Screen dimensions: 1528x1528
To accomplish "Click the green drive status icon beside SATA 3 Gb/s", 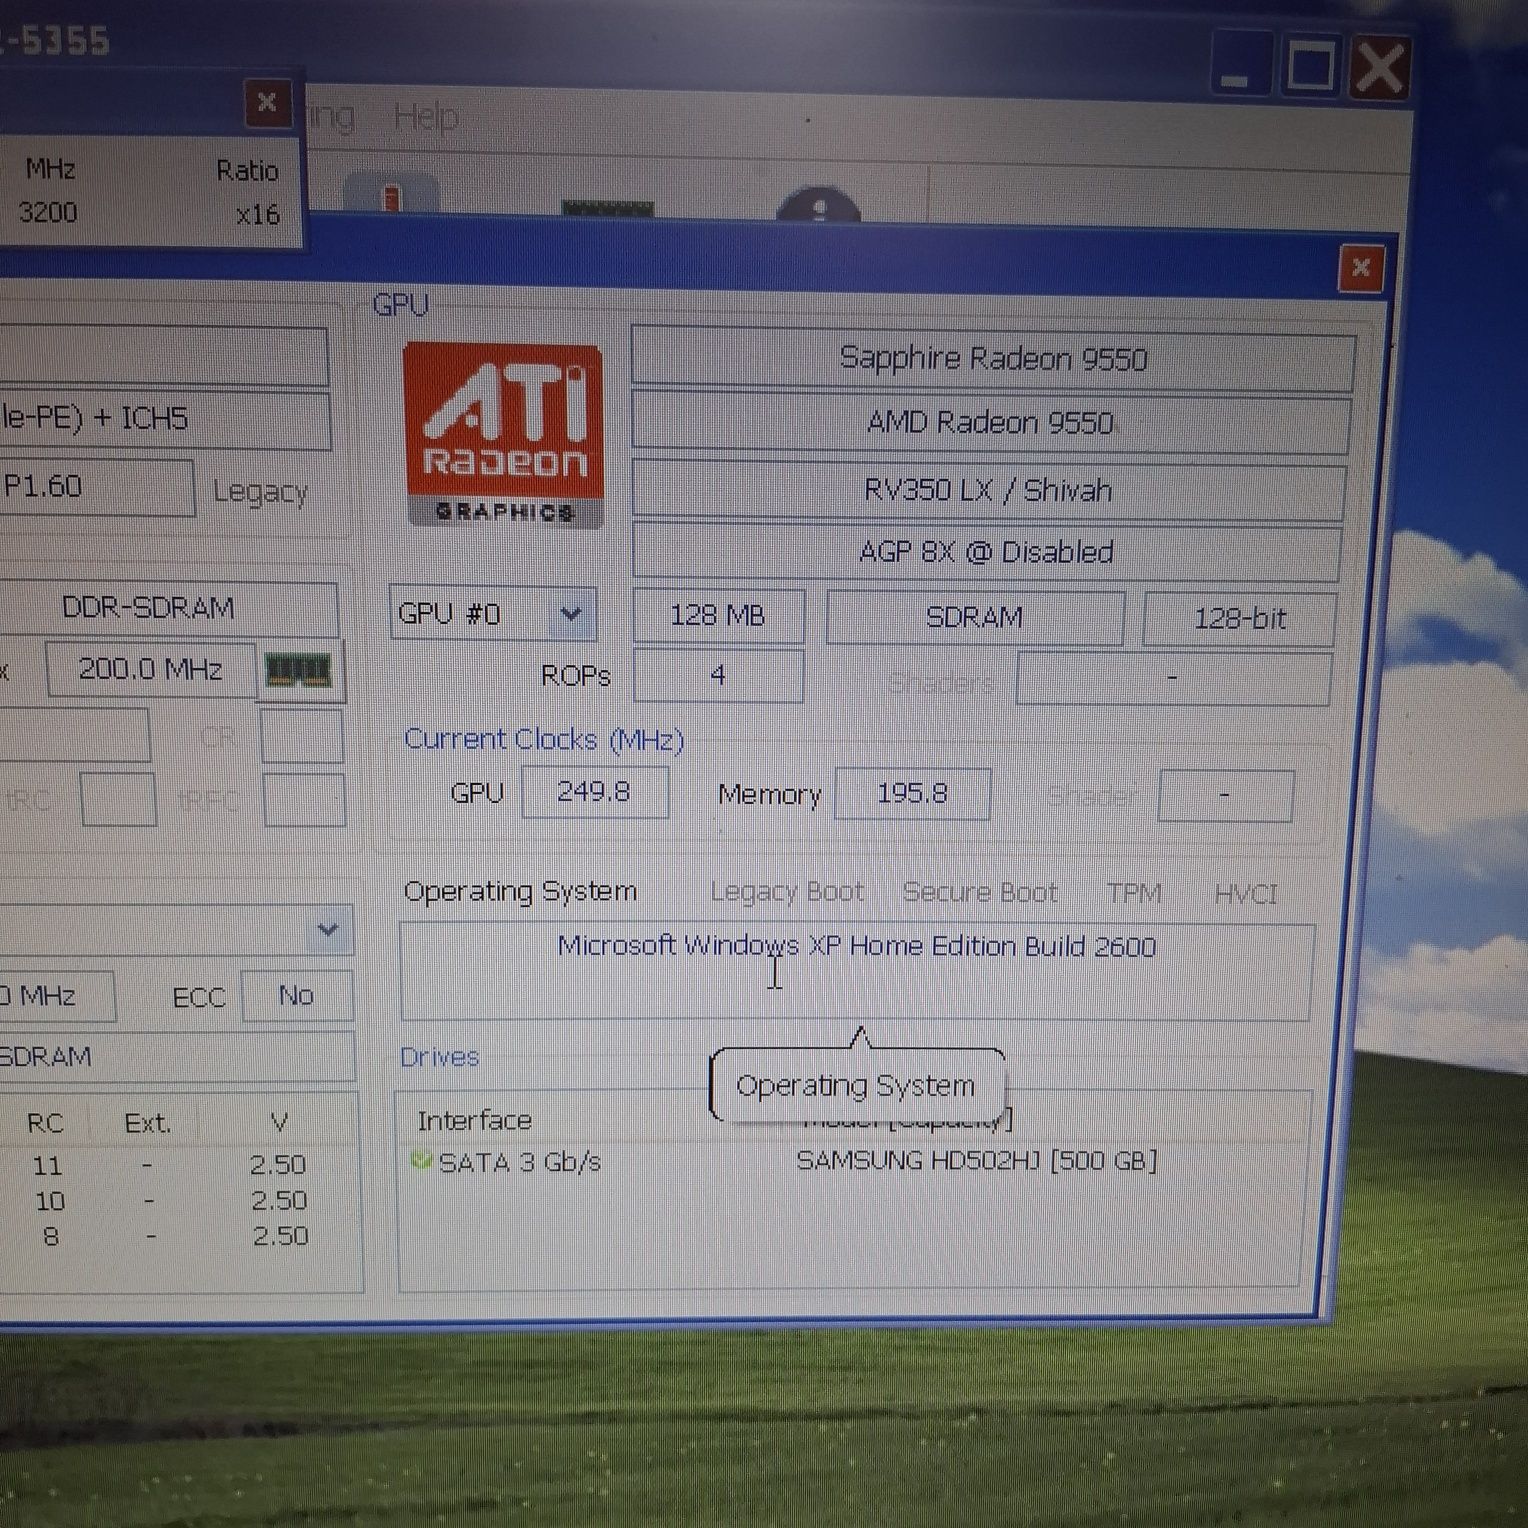I will (421, 1161).
